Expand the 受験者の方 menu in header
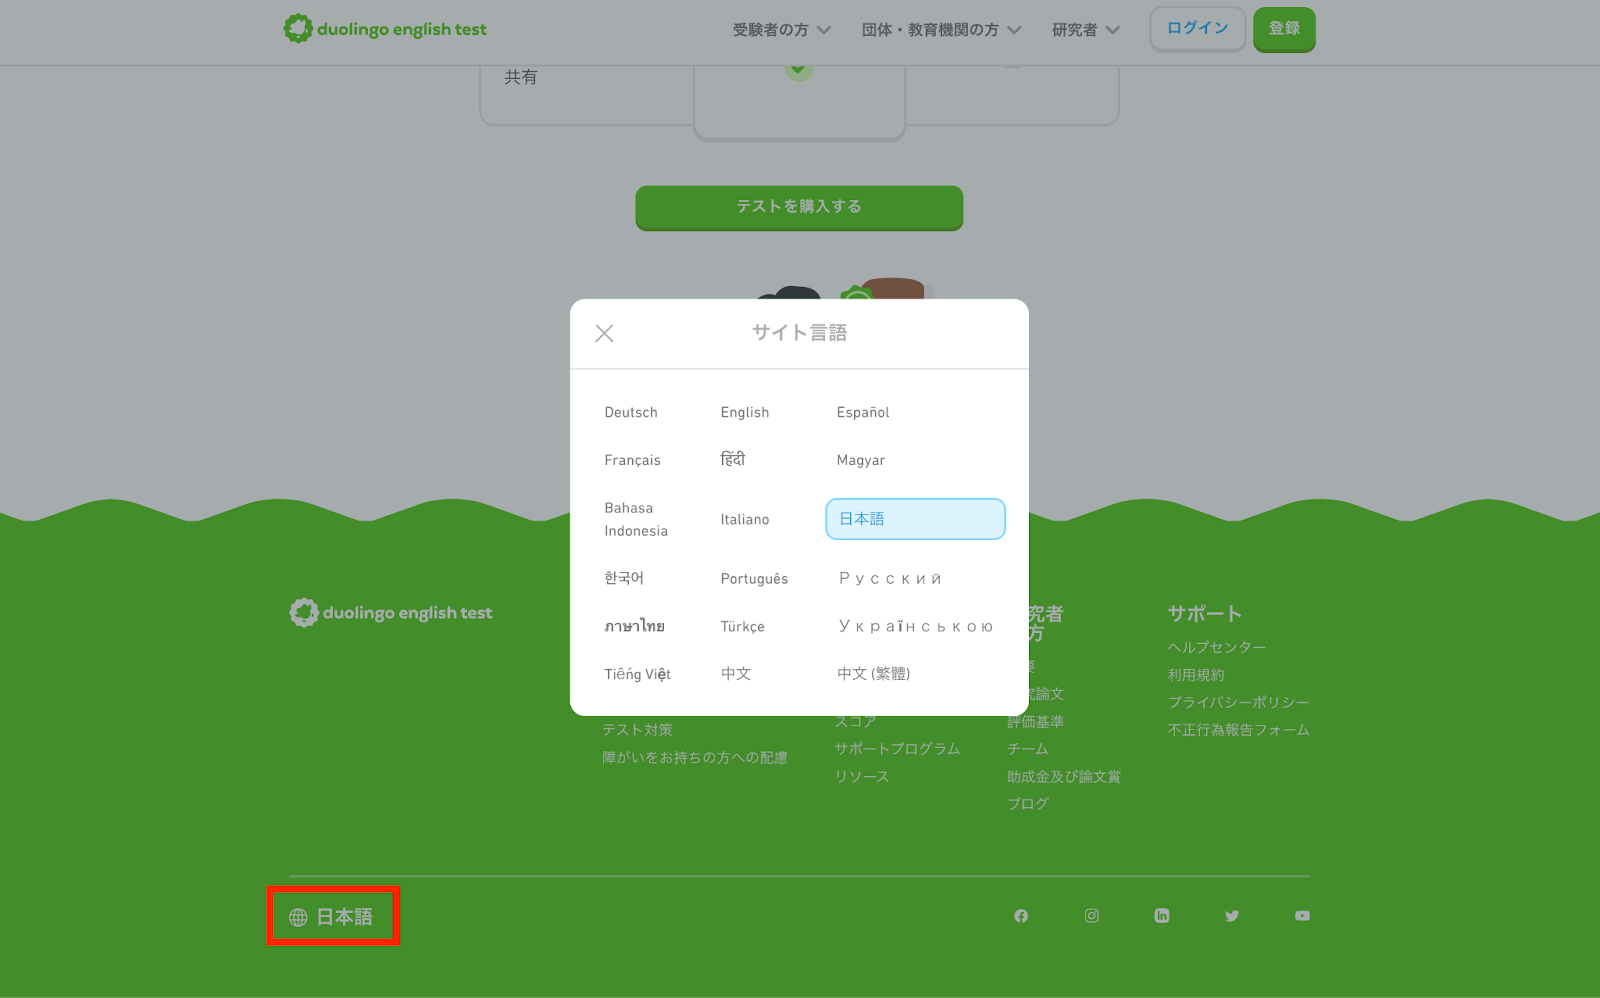 tap(781, 30)
